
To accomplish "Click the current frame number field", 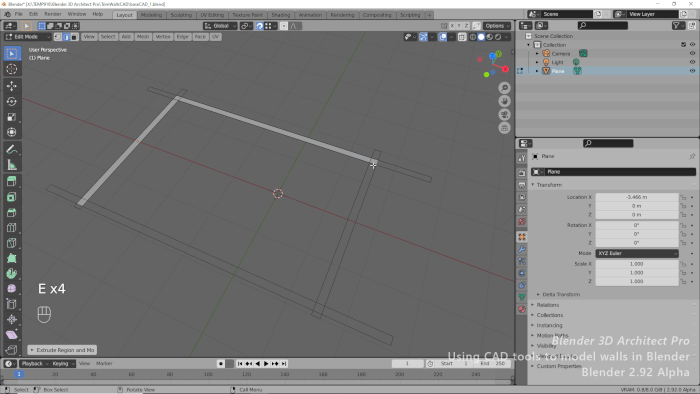I will pyautogui.click(x=407, y=364).
